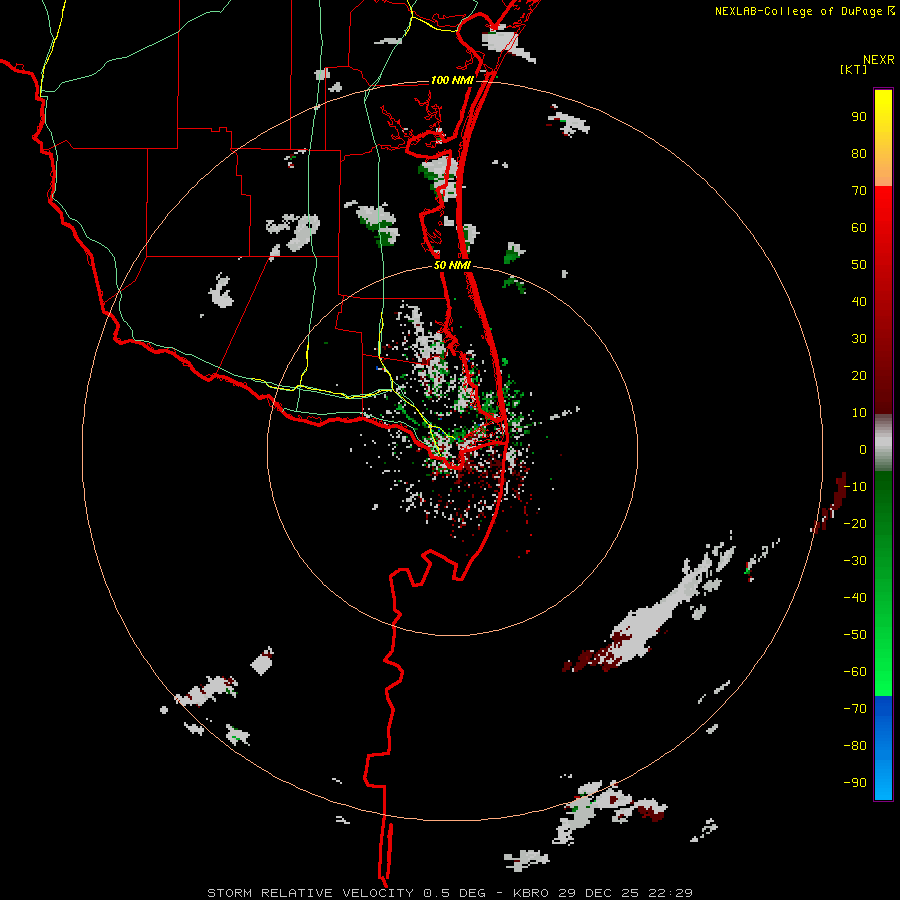Click the positive 90 knot scale value
This screenshot has width=900, height=900.
pos(859,117)
